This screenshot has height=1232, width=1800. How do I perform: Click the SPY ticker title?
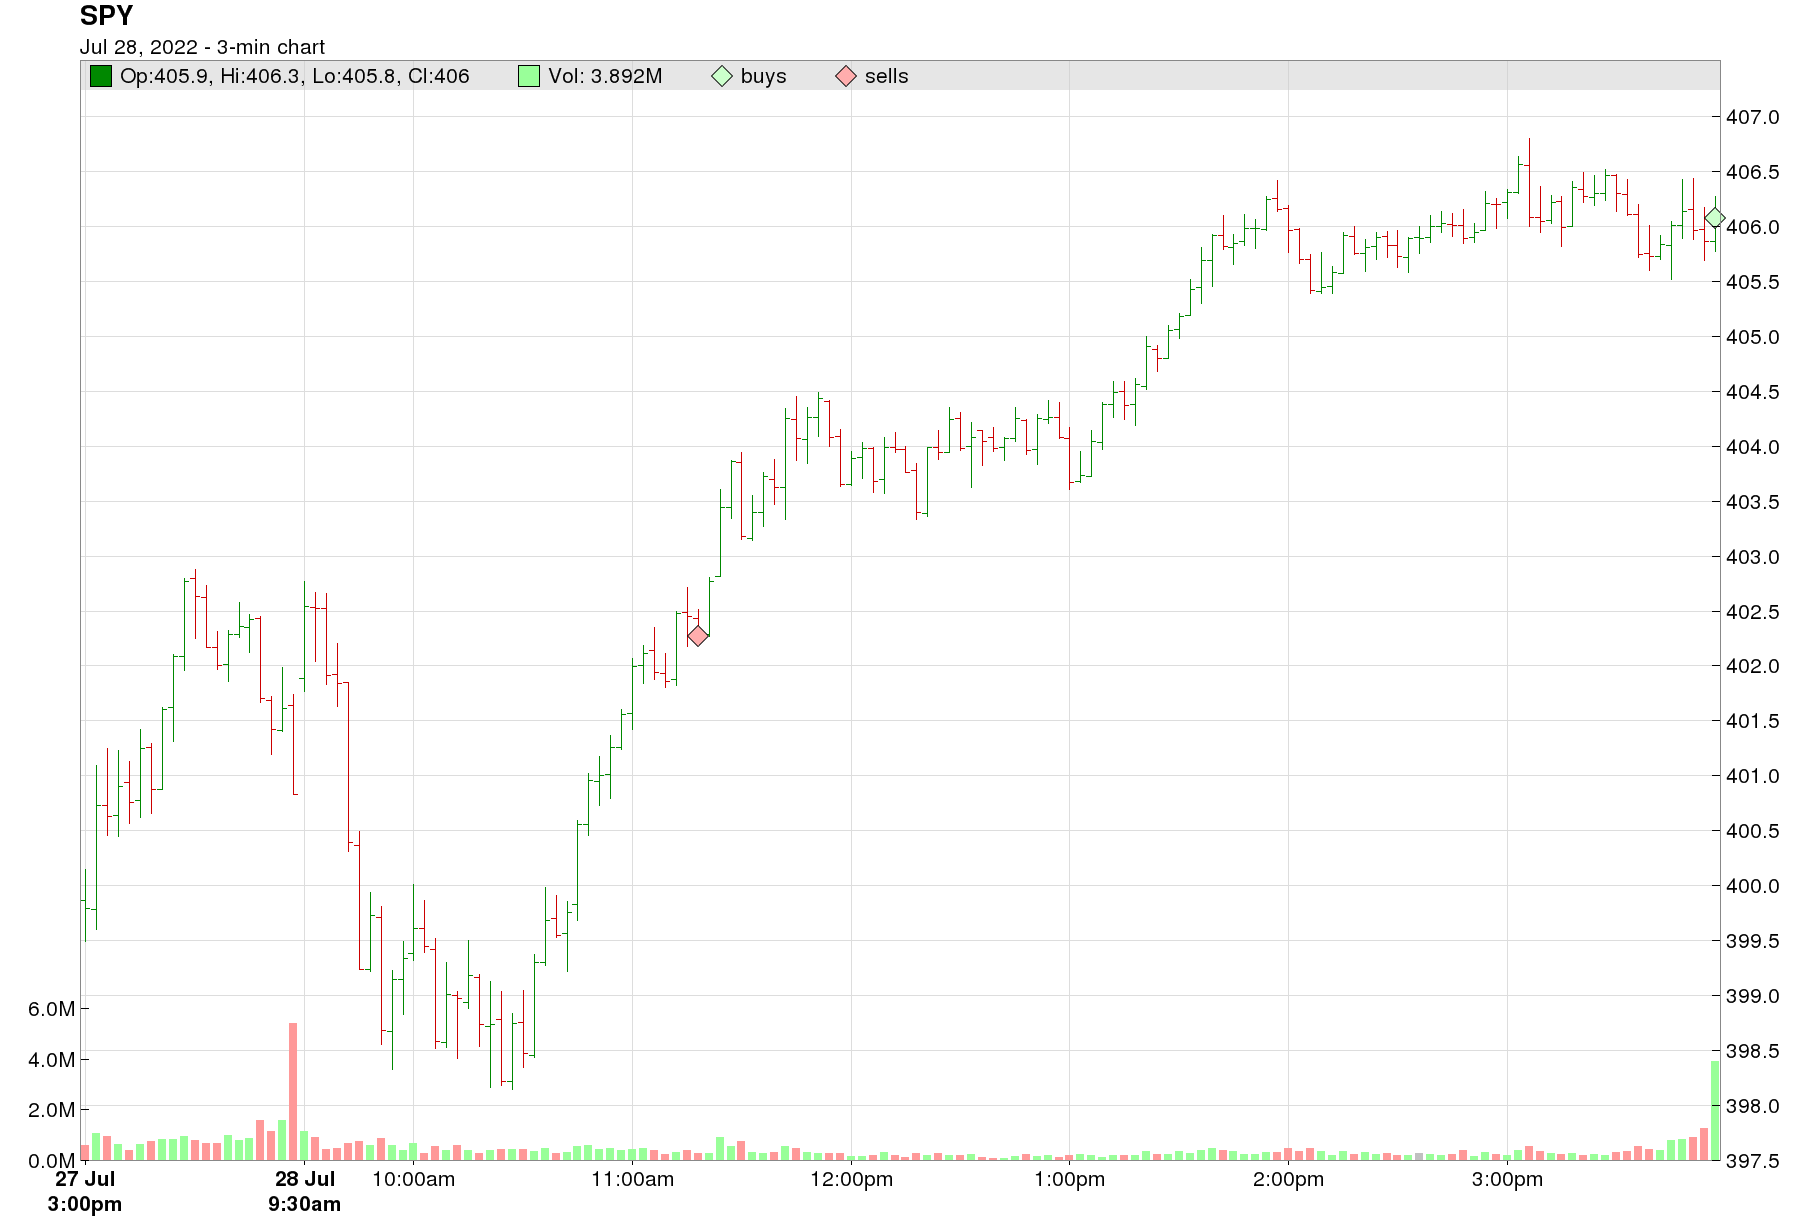click(106, 16)
